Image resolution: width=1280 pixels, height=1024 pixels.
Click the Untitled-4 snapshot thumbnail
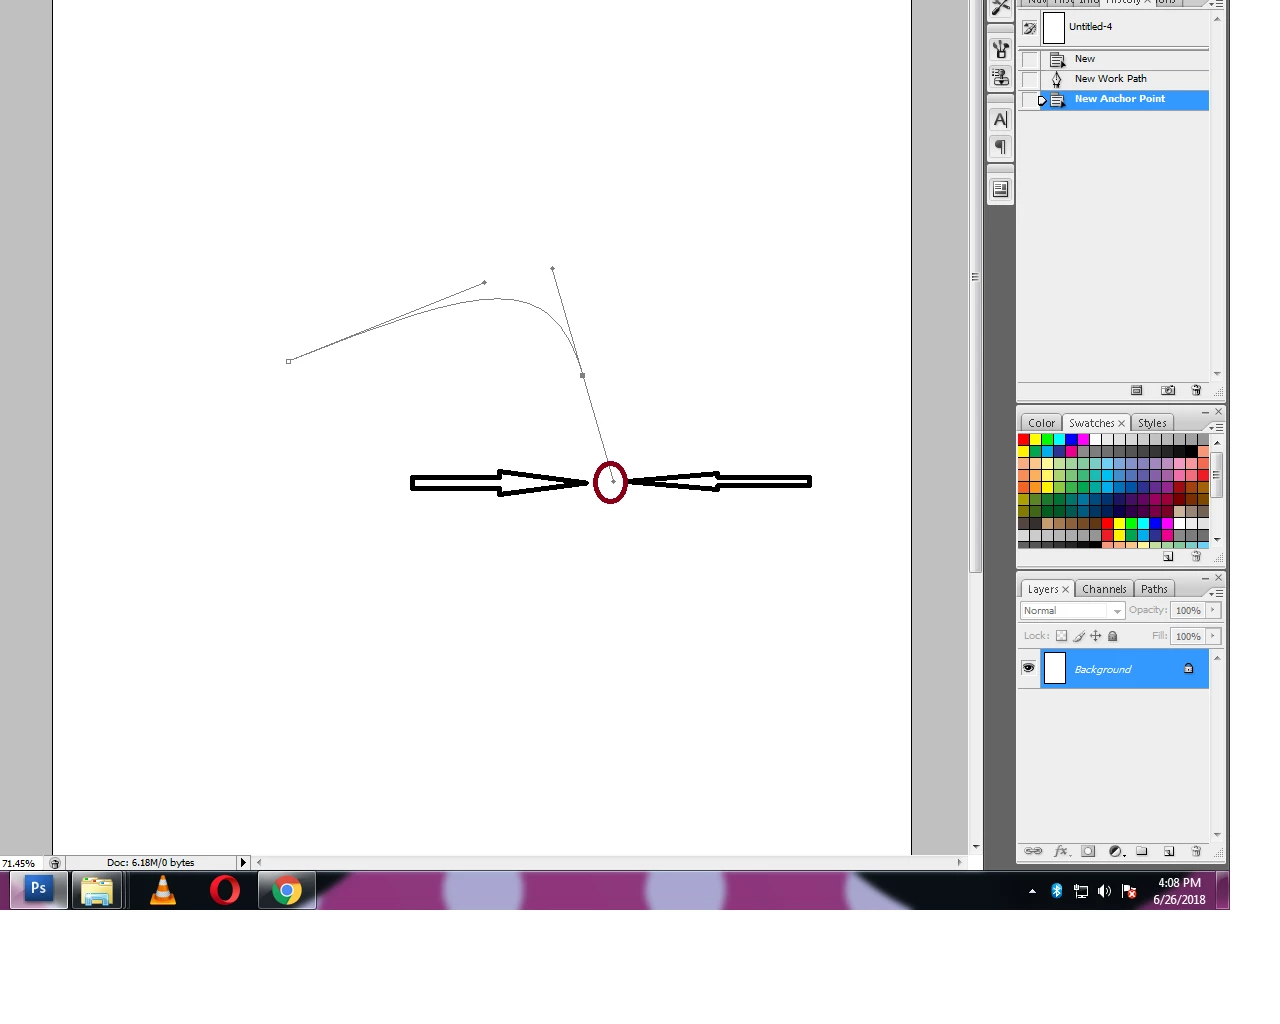pos(1054,28)
